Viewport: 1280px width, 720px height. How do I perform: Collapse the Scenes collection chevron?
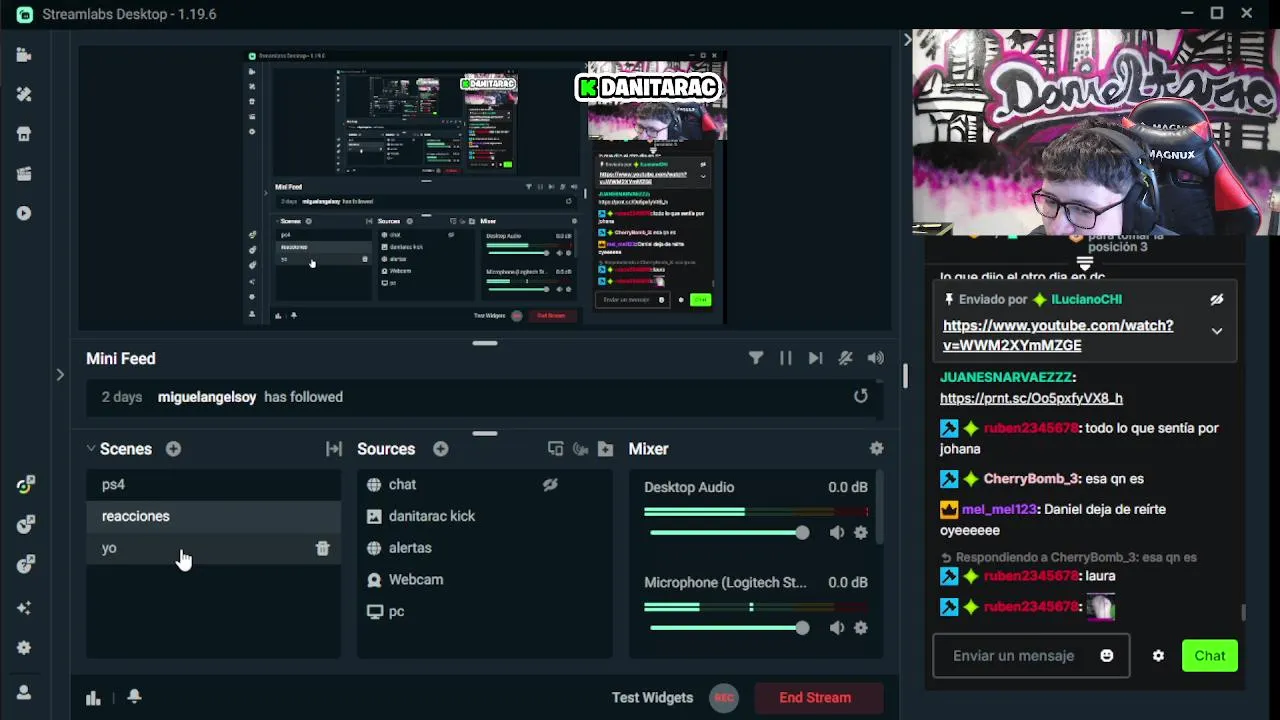[91, 449]
